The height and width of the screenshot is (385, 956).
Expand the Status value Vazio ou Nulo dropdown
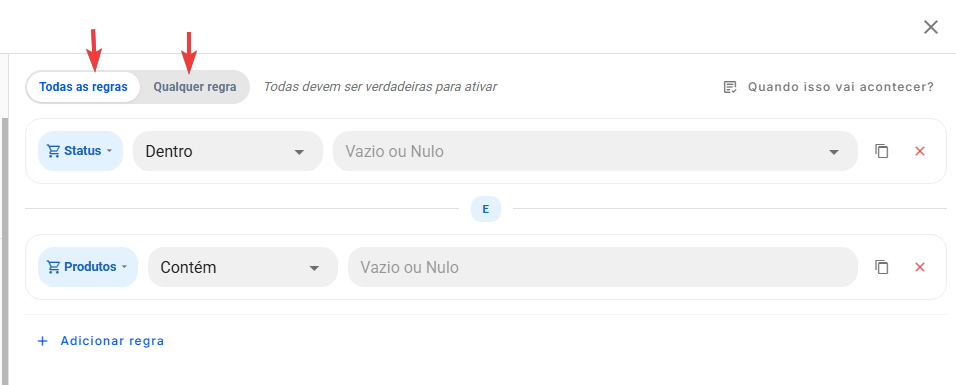coord(595,151)
